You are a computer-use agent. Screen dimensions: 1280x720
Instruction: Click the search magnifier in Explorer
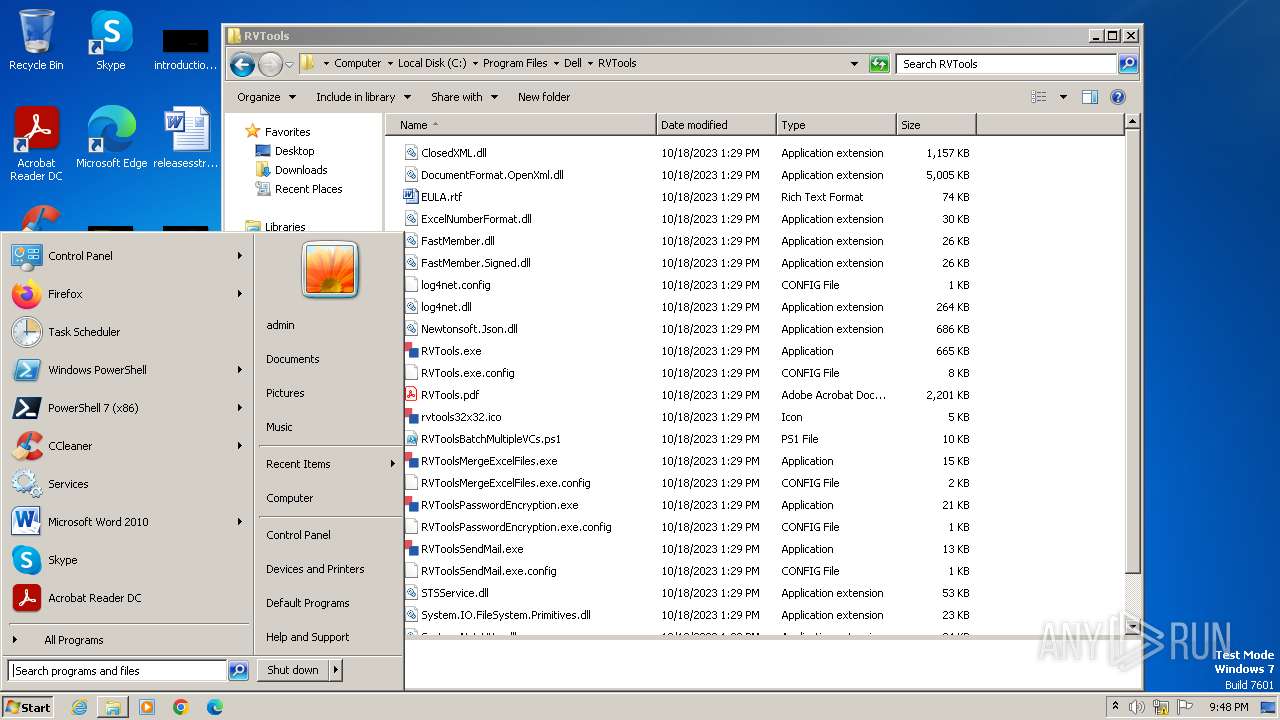pos(1127,64)
